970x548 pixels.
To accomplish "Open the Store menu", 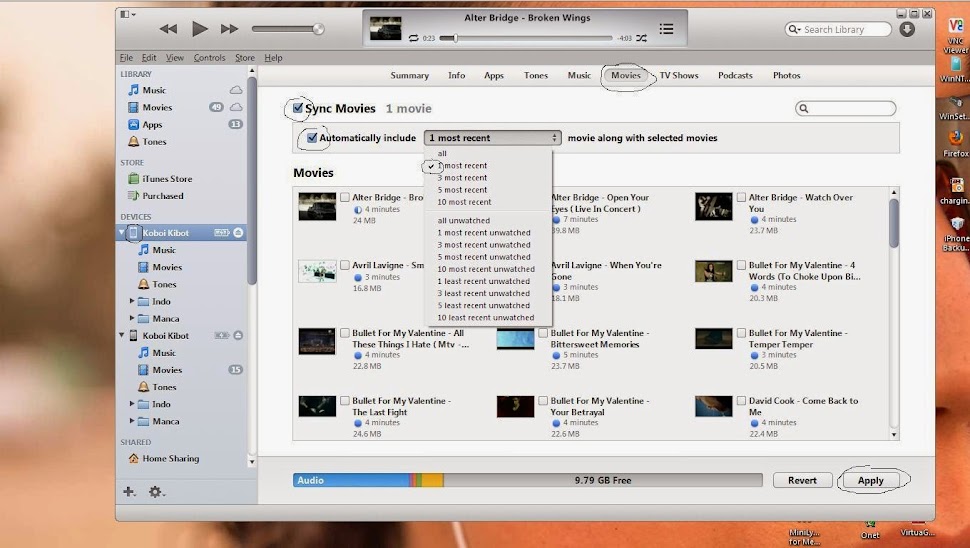I will (244, 58).
